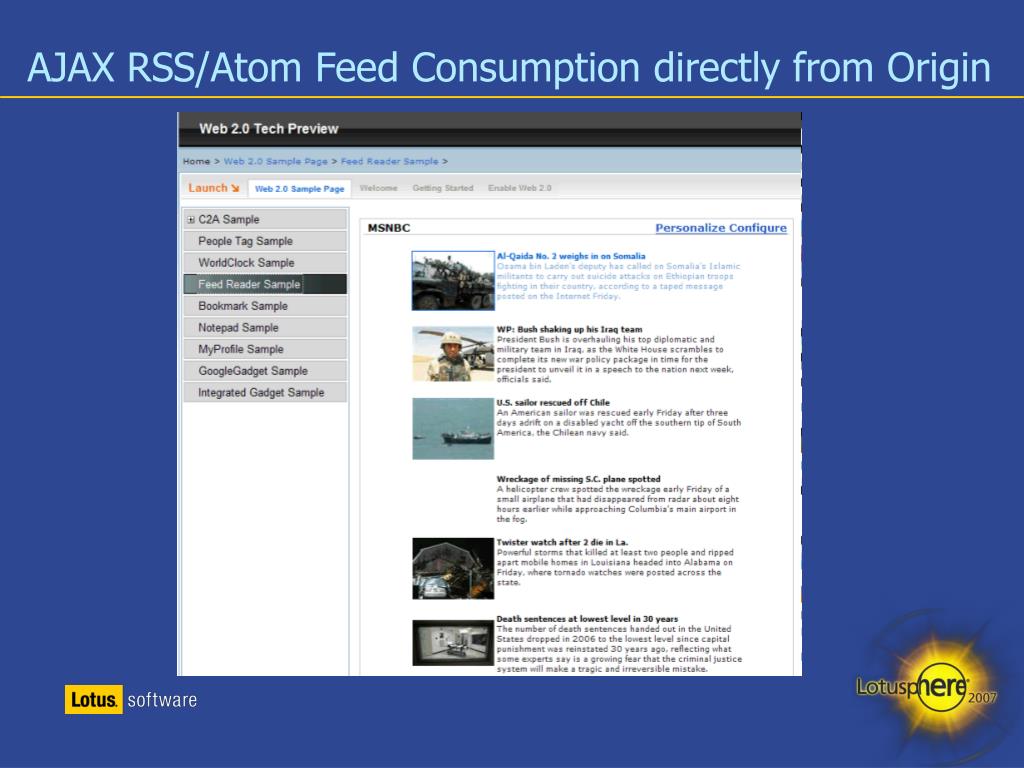The width and height of the screenshot is (1024, 768).
Task: Click the MSNBC feed title
Action: [389, 228]
